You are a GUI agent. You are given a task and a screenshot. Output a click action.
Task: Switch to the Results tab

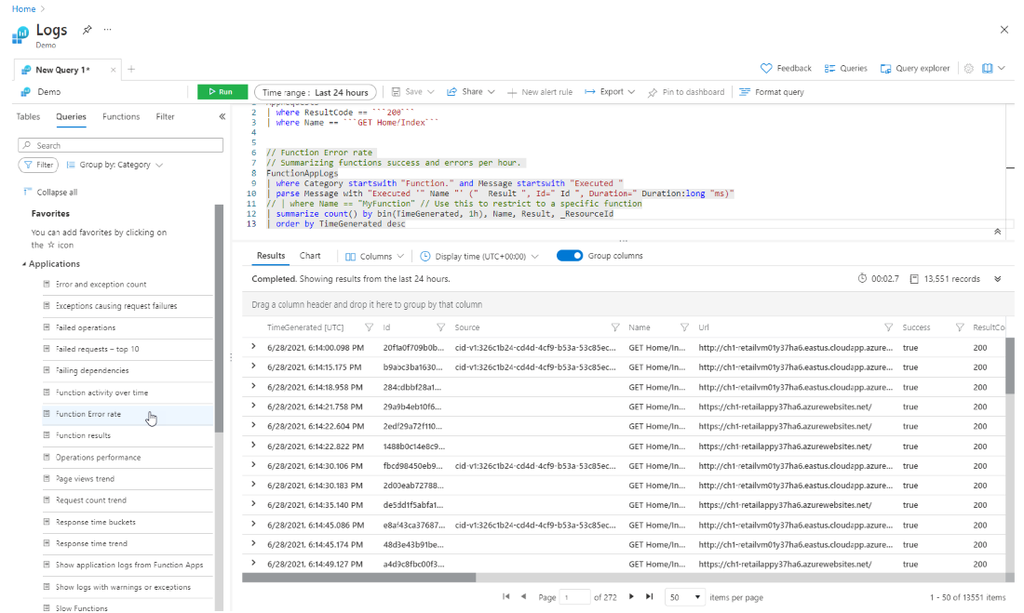270,256
